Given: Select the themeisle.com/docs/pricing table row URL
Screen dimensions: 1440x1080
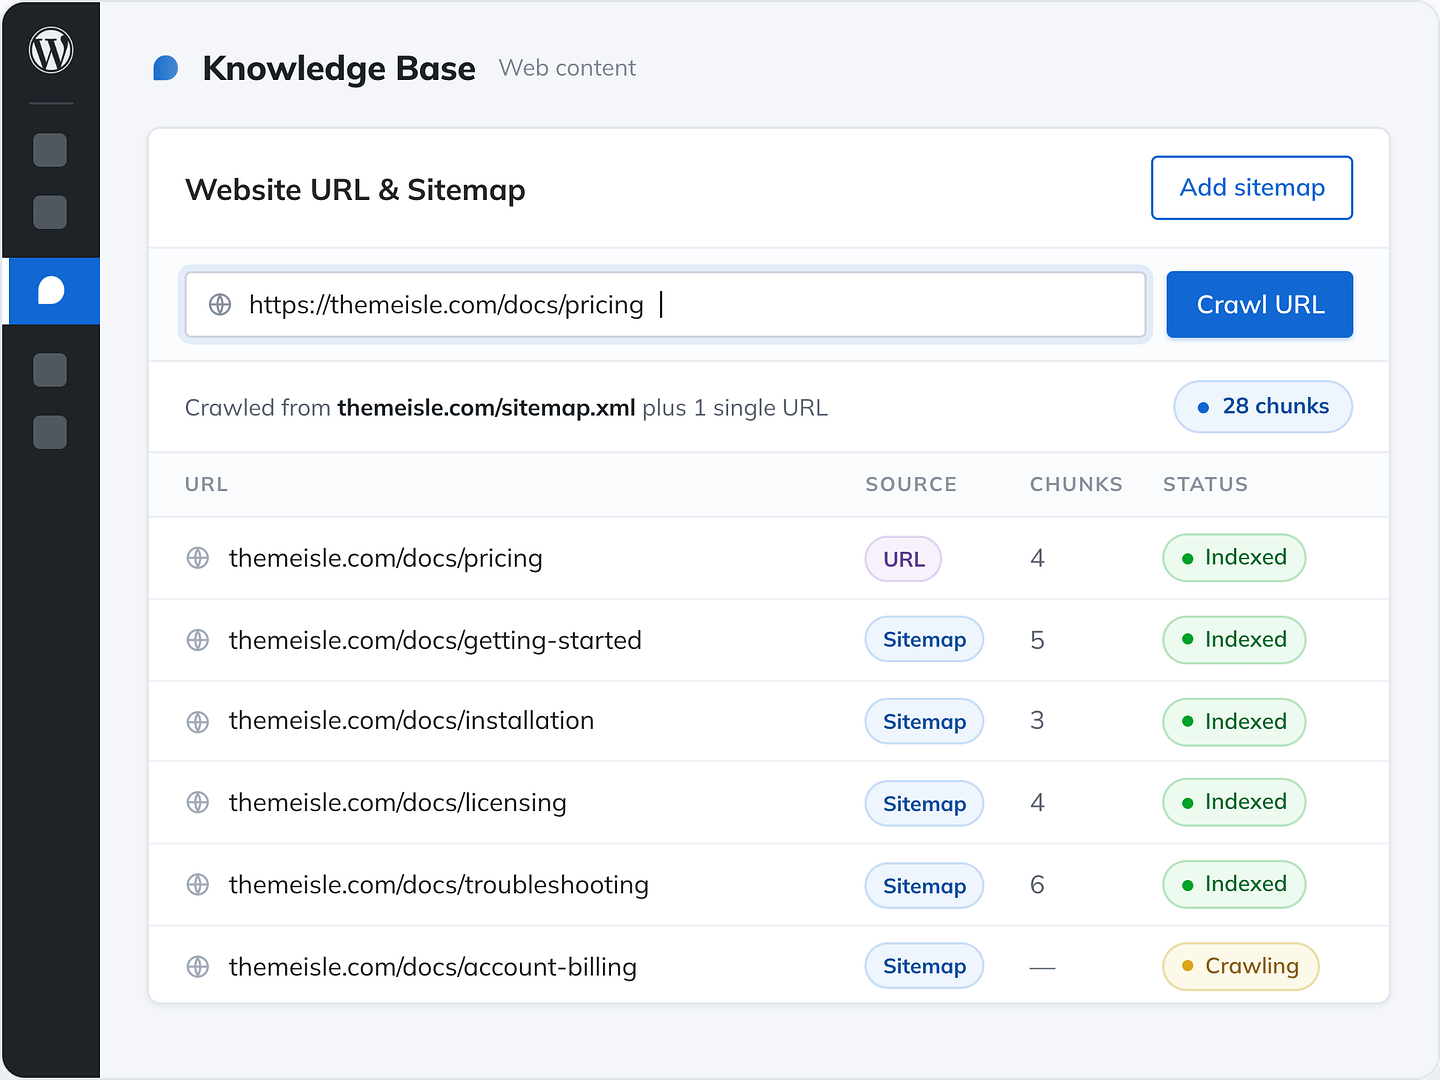Looking at the screenshot, I should [386, 558].
